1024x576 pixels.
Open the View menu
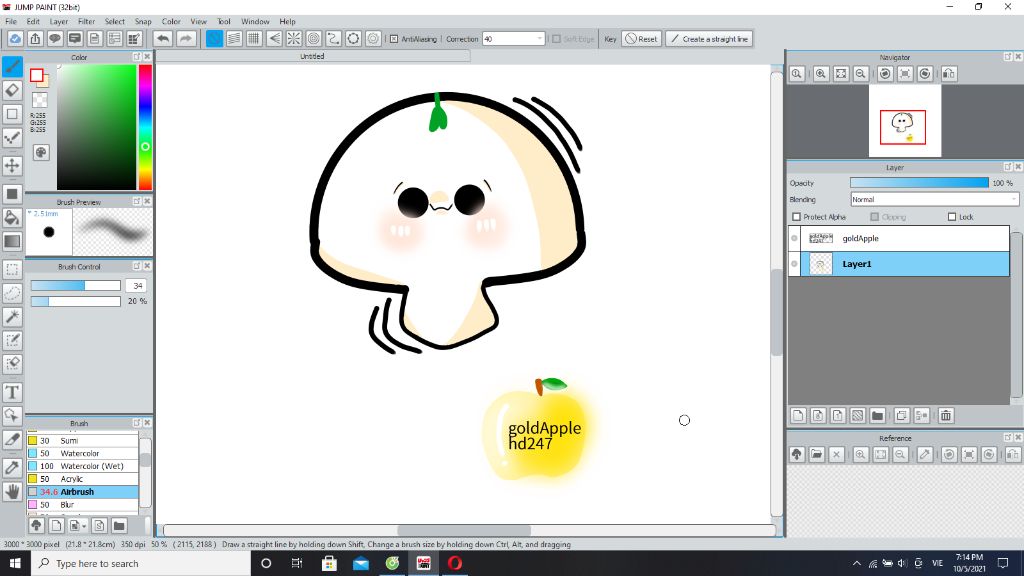coord(199,22)
